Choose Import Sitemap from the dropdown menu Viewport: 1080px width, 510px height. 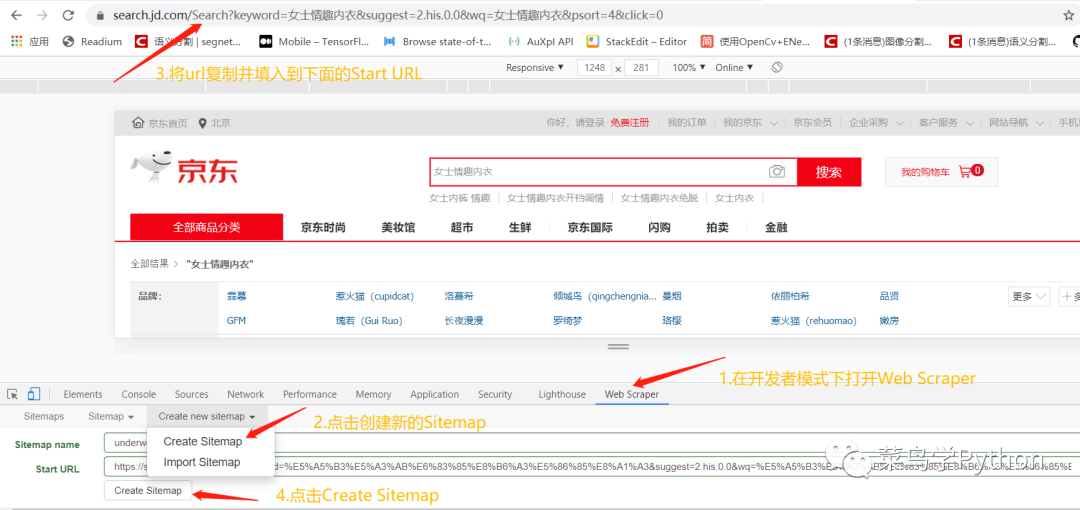pos(202,462)
